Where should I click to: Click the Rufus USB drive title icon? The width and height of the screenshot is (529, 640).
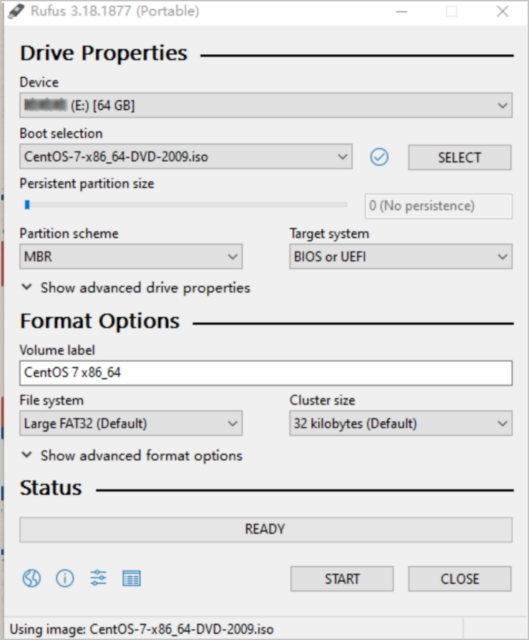coord(16,11)
